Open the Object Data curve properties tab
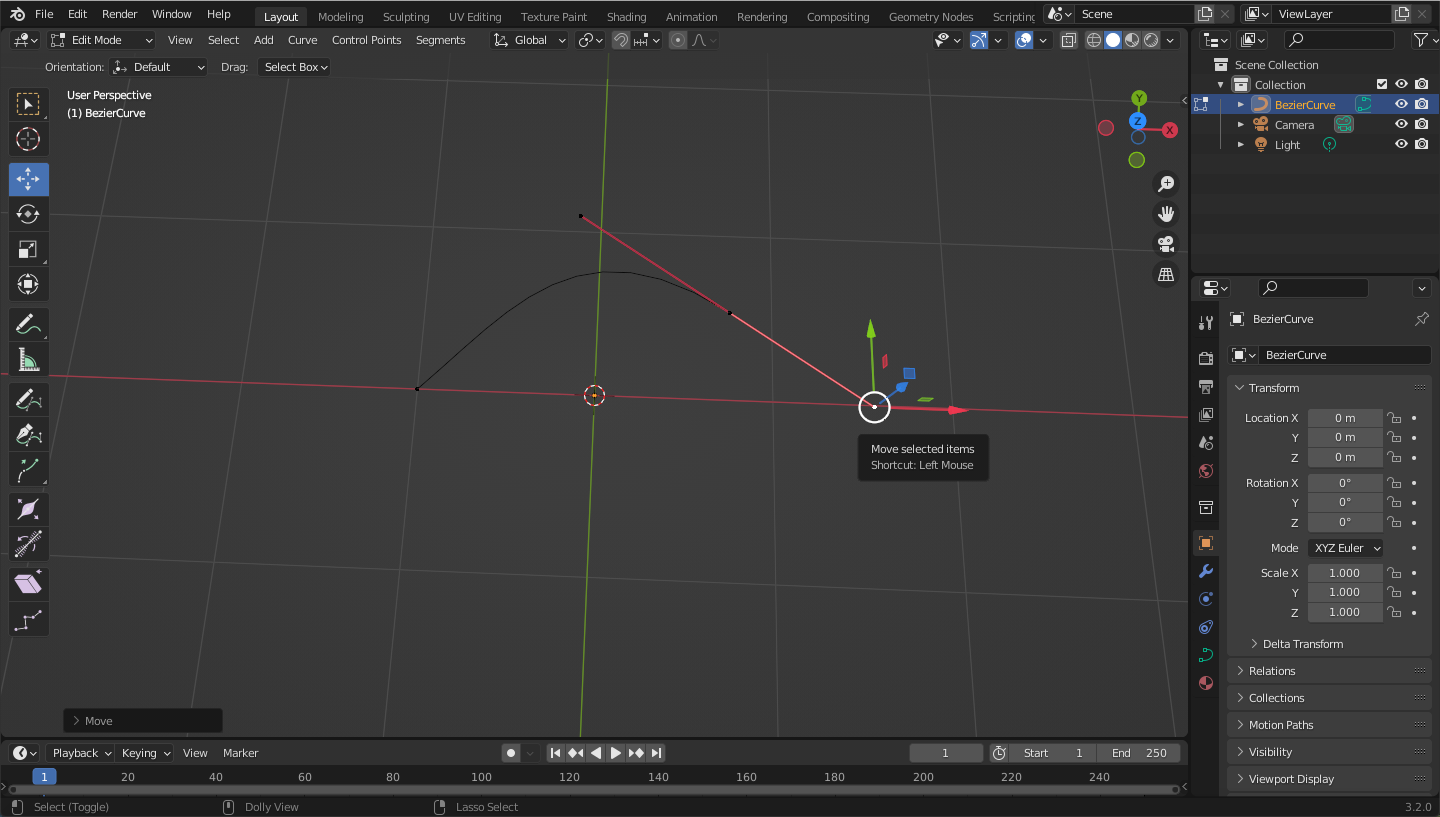Viewport: 1440px width, 817px height. (1206, 655)
